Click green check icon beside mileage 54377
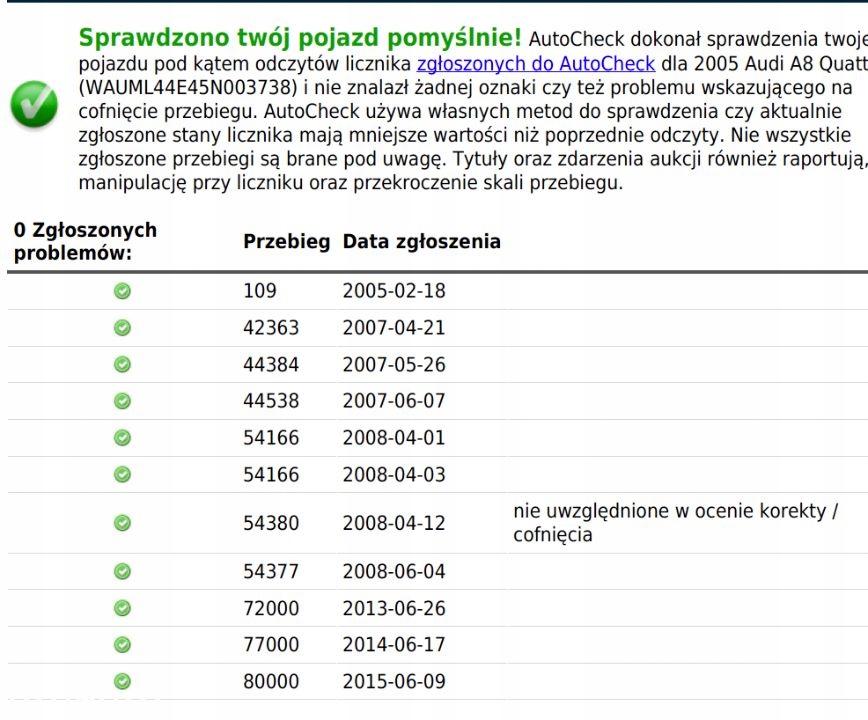The image size is (868, 720). (x=122, y=572)
